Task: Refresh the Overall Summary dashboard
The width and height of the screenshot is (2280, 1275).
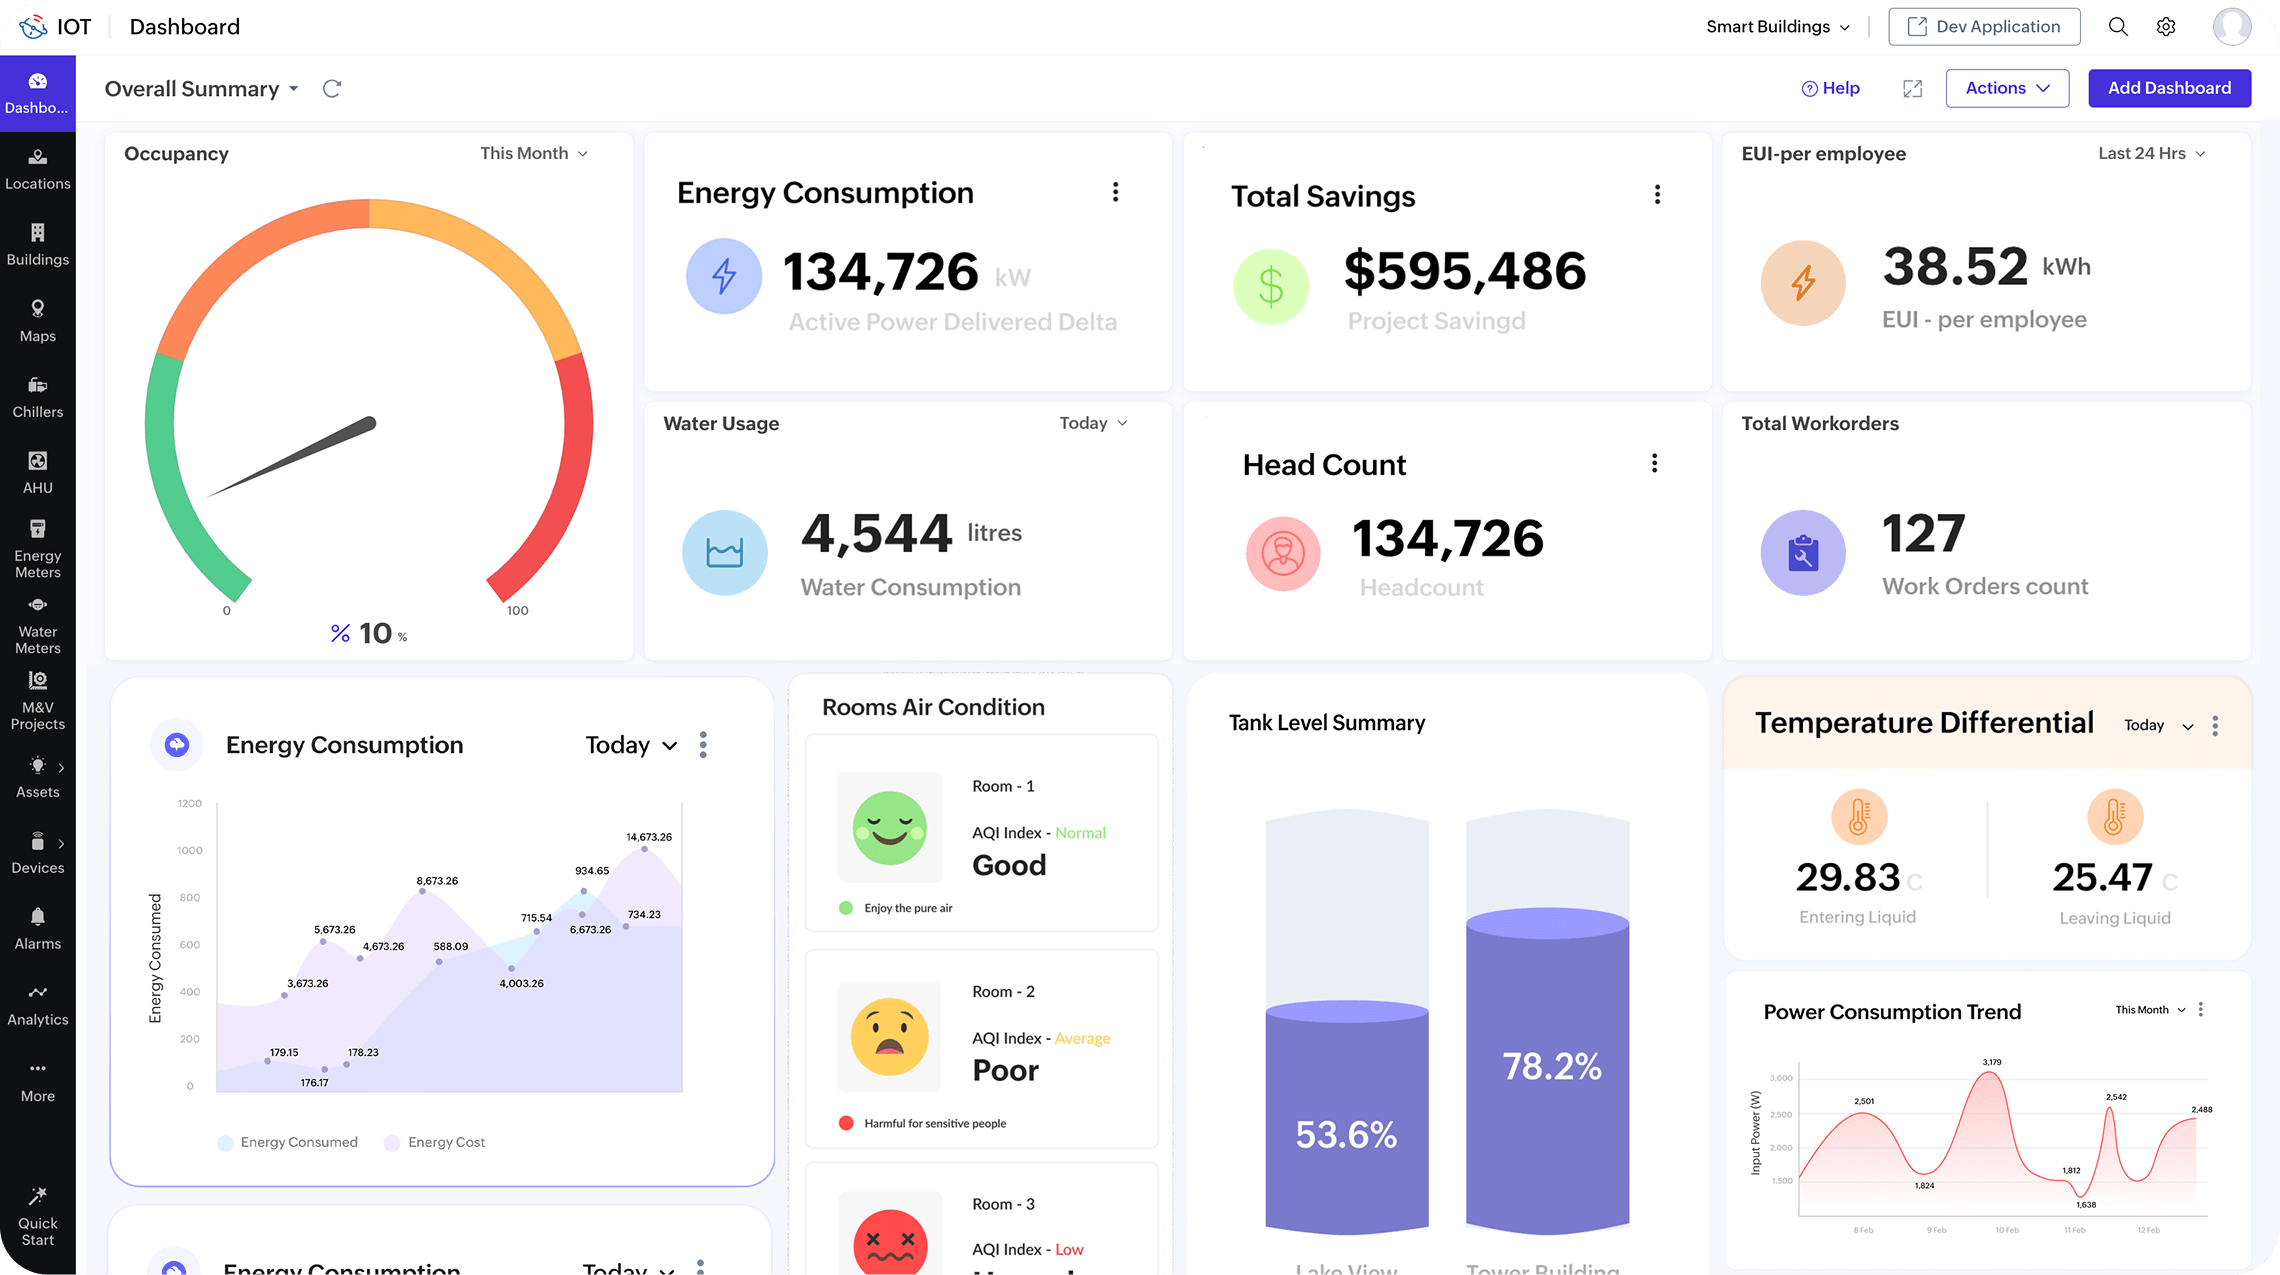Action: point(332,88)
